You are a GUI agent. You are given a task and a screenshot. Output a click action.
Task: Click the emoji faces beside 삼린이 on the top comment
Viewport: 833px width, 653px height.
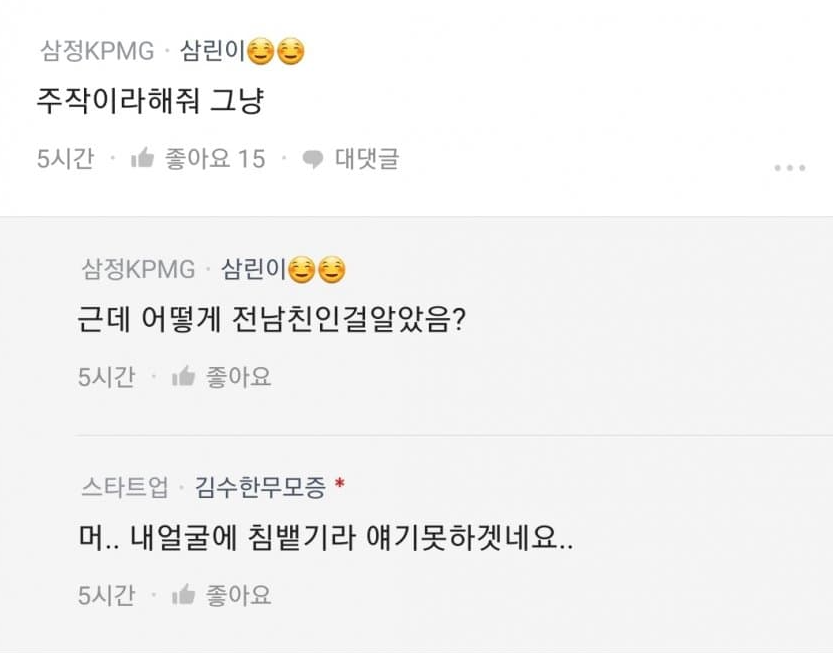click(x=276, y=50)
